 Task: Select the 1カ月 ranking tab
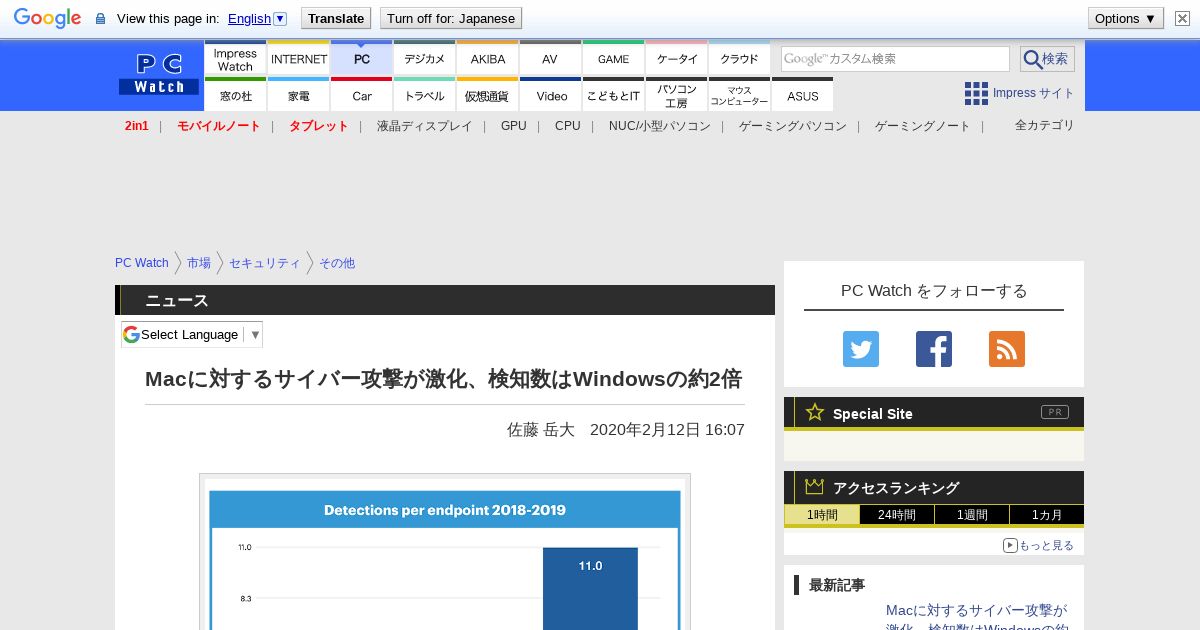point(1047,515)
